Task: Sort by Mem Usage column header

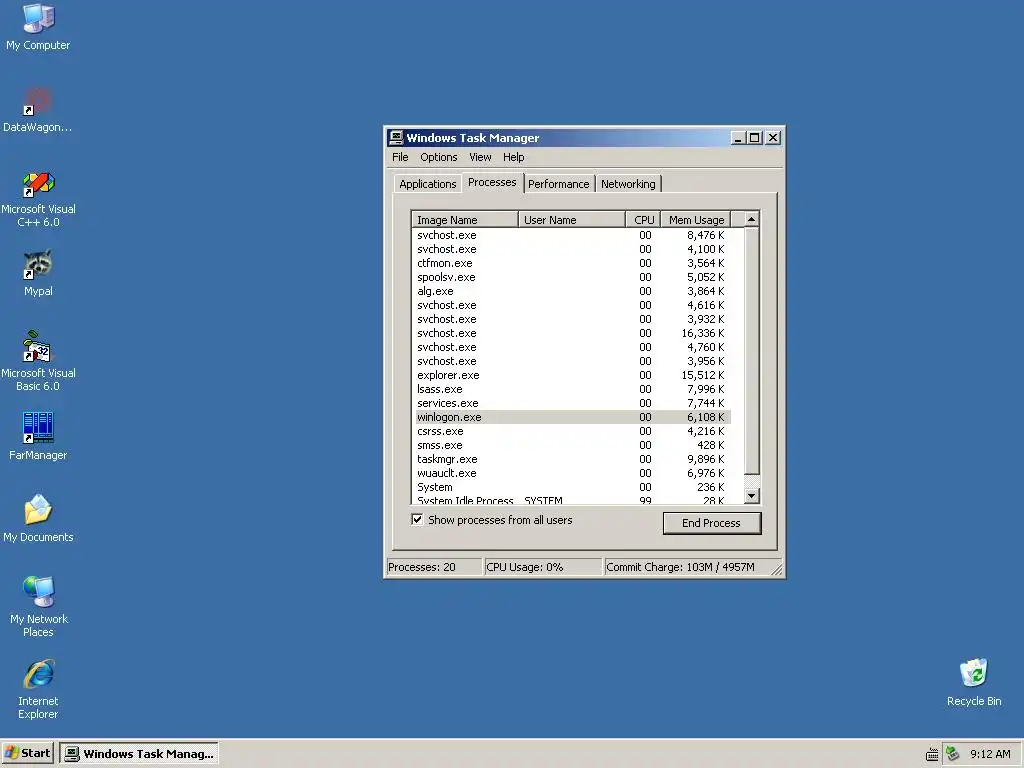Action: click(696, 220)
